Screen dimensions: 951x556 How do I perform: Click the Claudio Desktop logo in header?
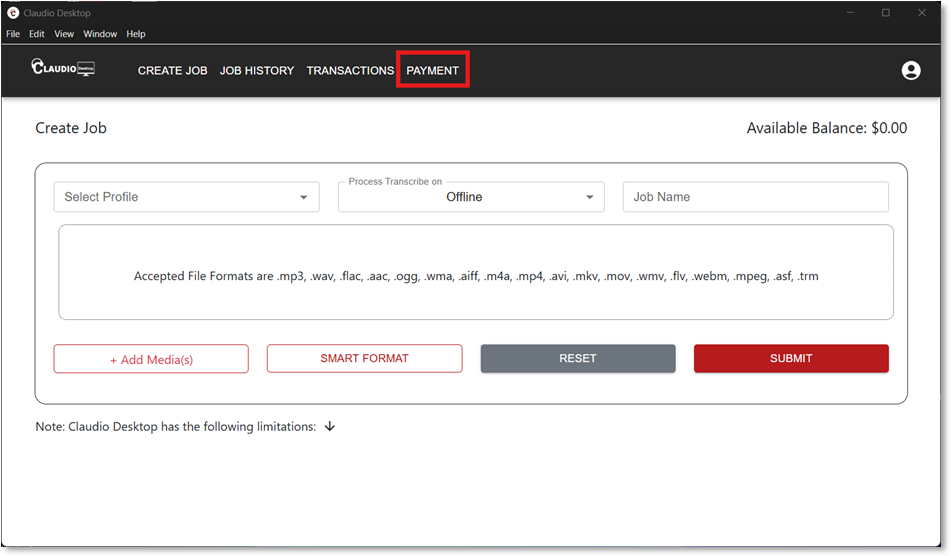point(63,67)
